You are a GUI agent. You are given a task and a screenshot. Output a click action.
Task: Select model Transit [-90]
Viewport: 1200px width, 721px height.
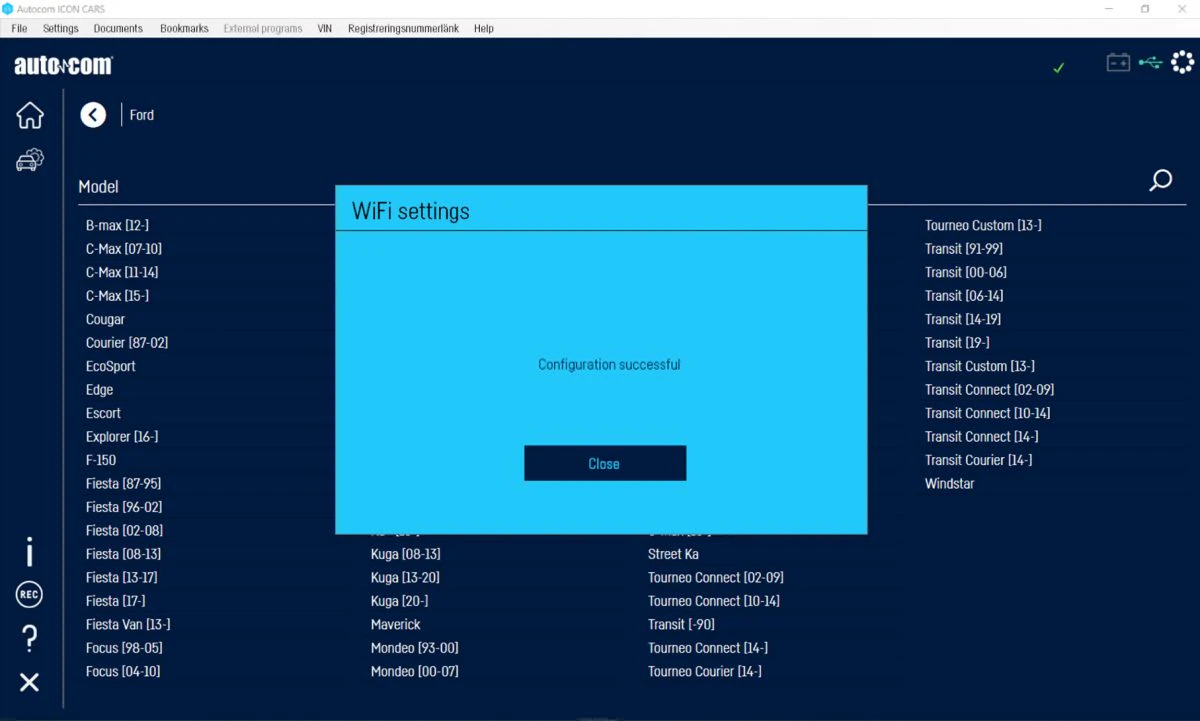pyautogui.click(x=681, y=625)
